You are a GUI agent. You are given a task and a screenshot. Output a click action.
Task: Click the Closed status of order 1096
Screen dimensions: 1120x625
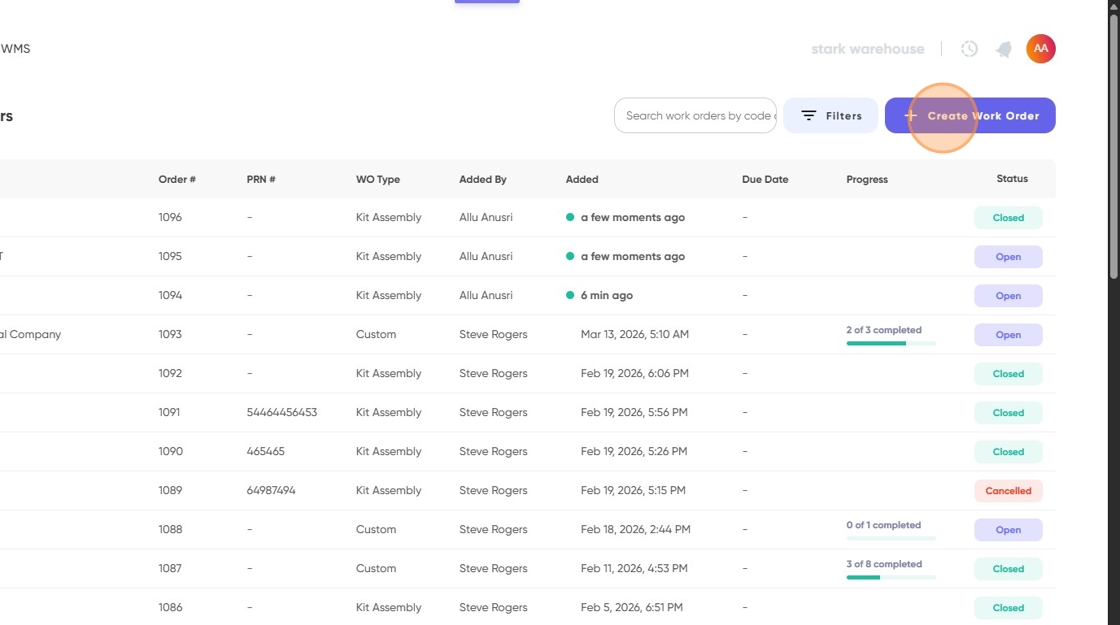point(1008,218)
